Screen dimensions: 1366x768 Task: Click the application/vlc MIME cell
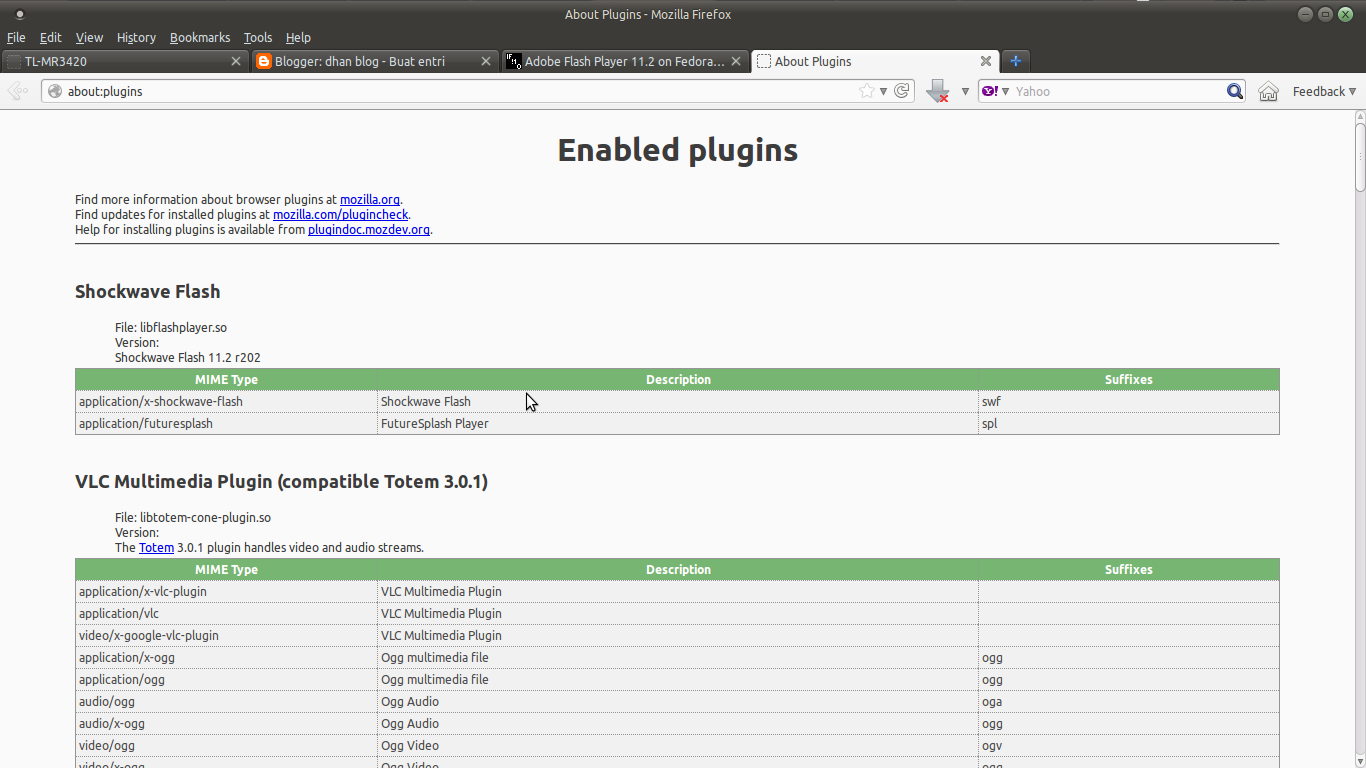tap(227, 613)
